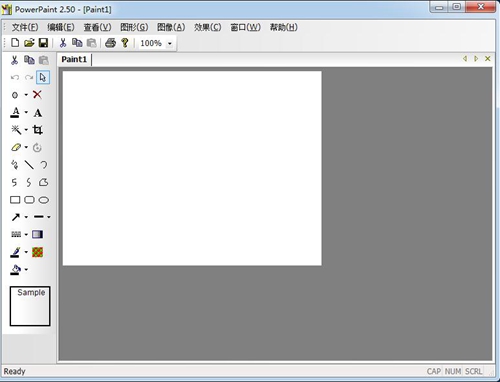Open a file with the folder icon
The image size is (500, 382).
click(x=29, y=43)
